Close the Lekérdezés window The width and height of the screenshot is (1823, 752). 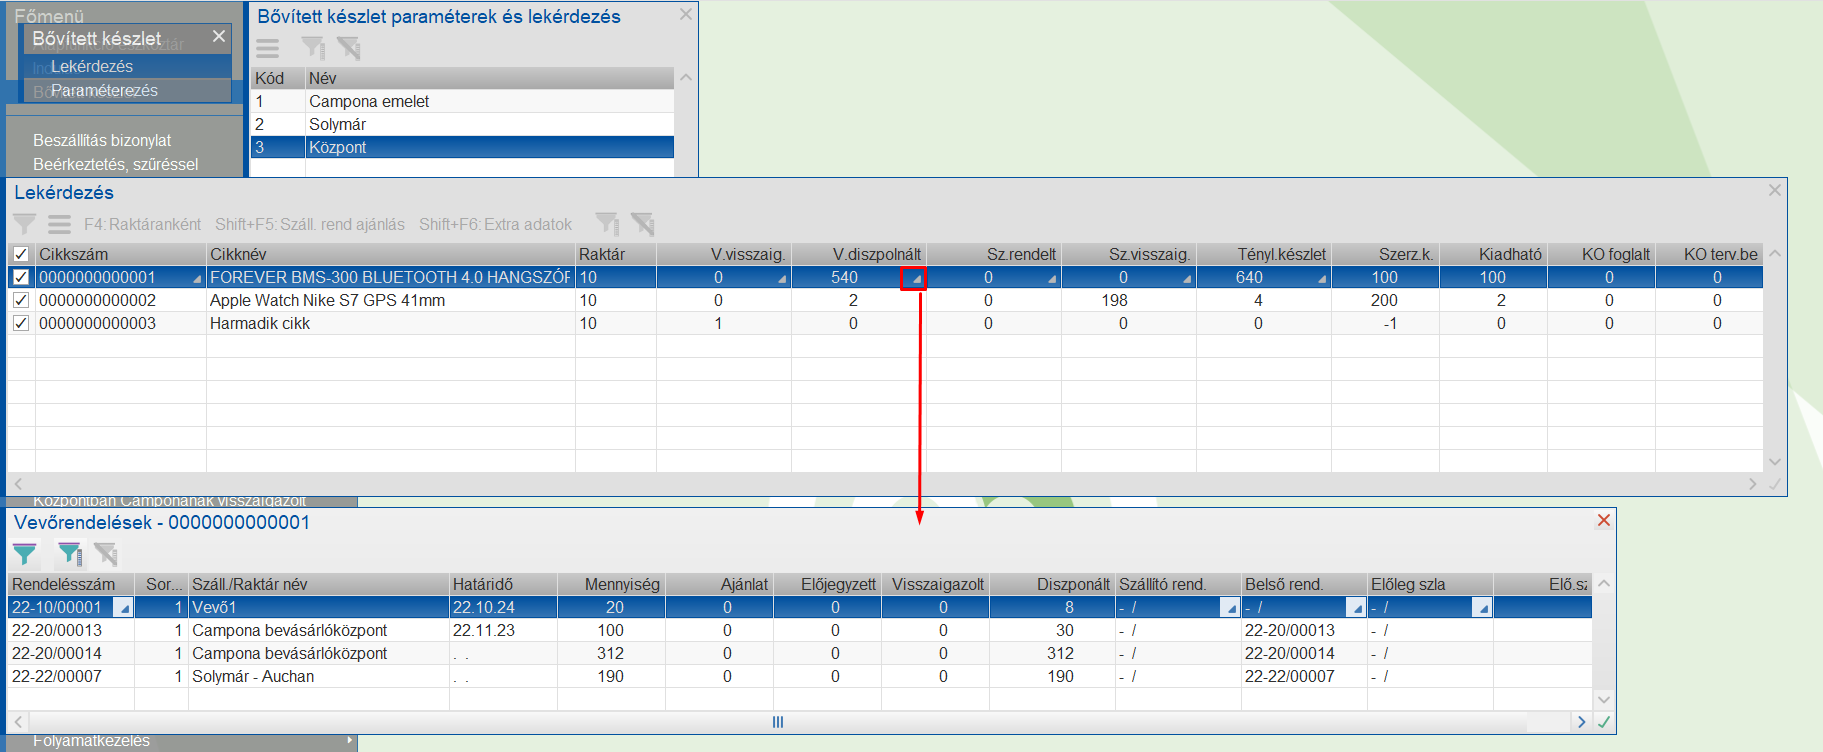[1775, 190]
